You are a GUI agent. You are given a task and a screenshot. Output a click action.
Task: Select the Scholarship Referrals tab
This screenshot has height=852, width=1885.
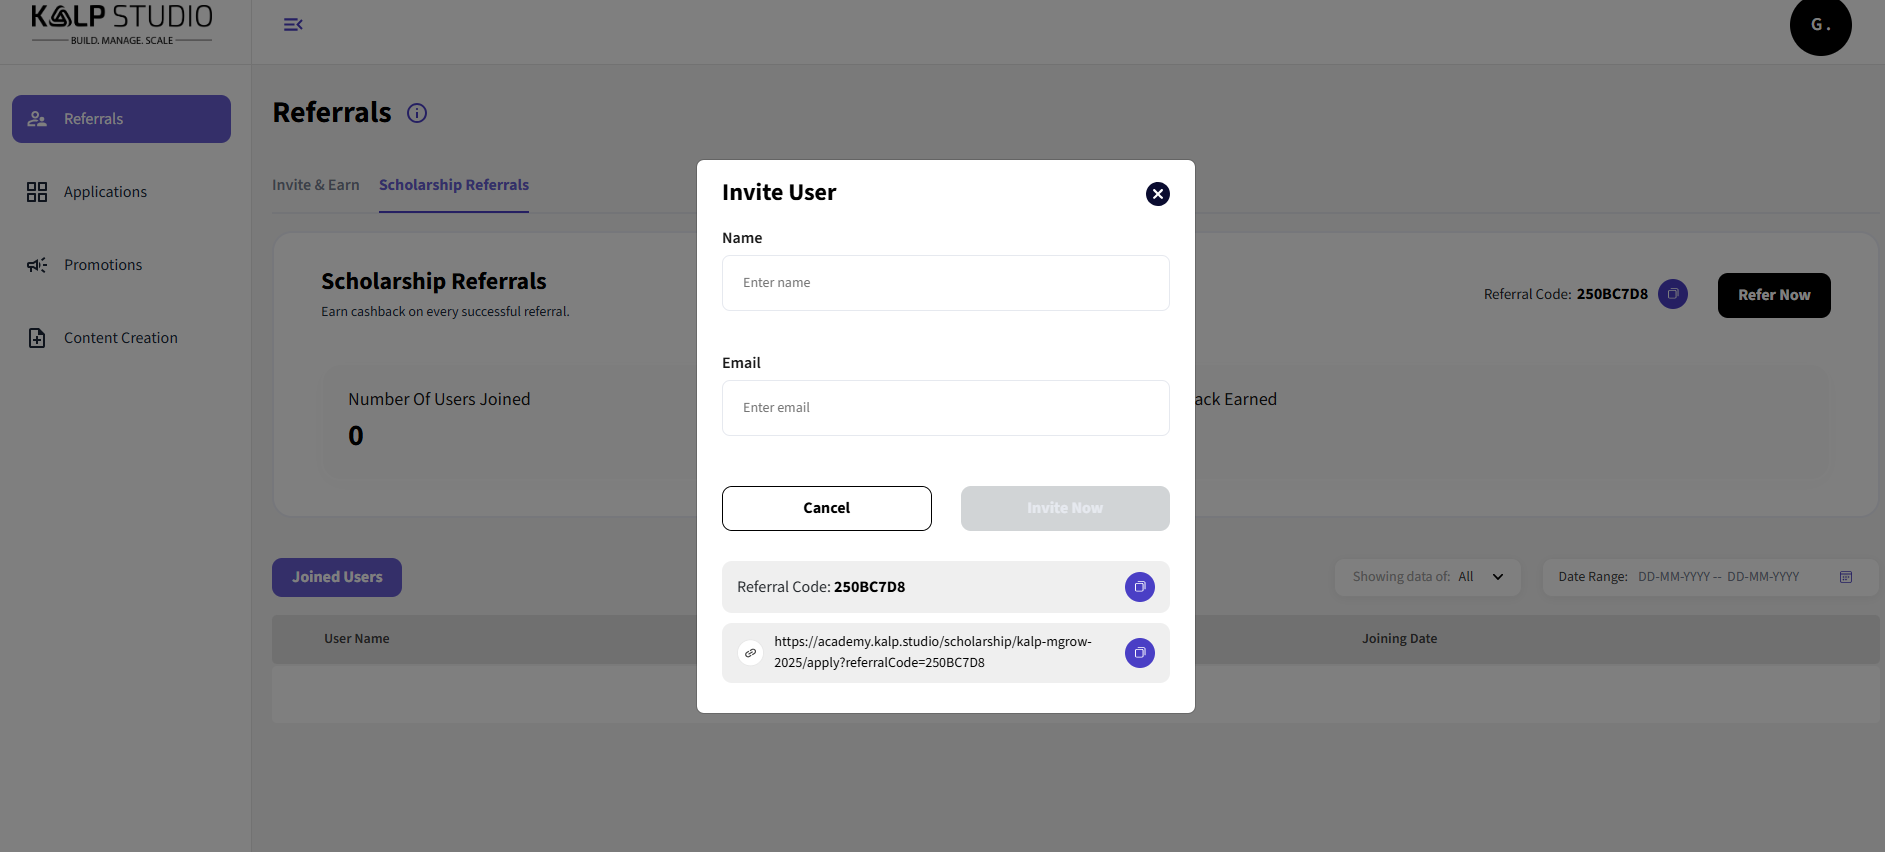tap(453, 185)
